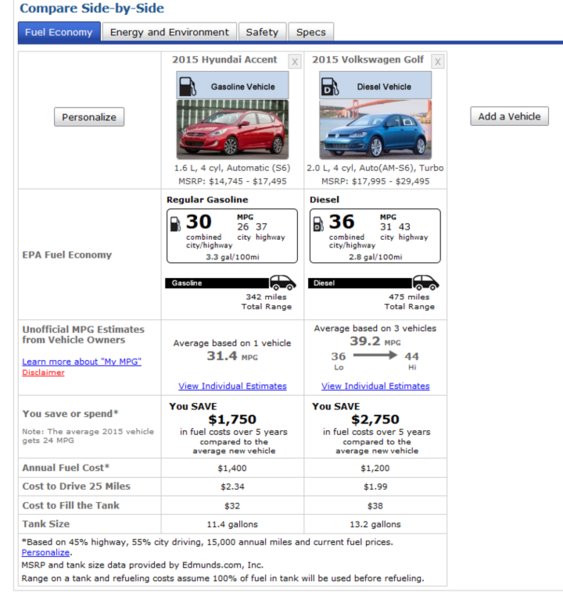Click the "Annual Fuel Cost*" row label
This screenshot has height=599, width=563.
click(x=66, y=468)
